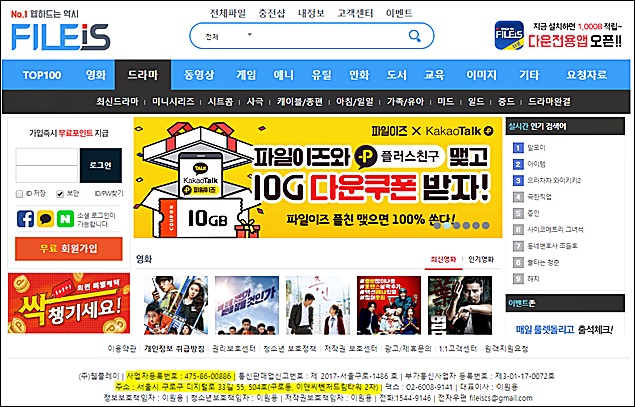Click the 로그인 button

tap(101, 166)
